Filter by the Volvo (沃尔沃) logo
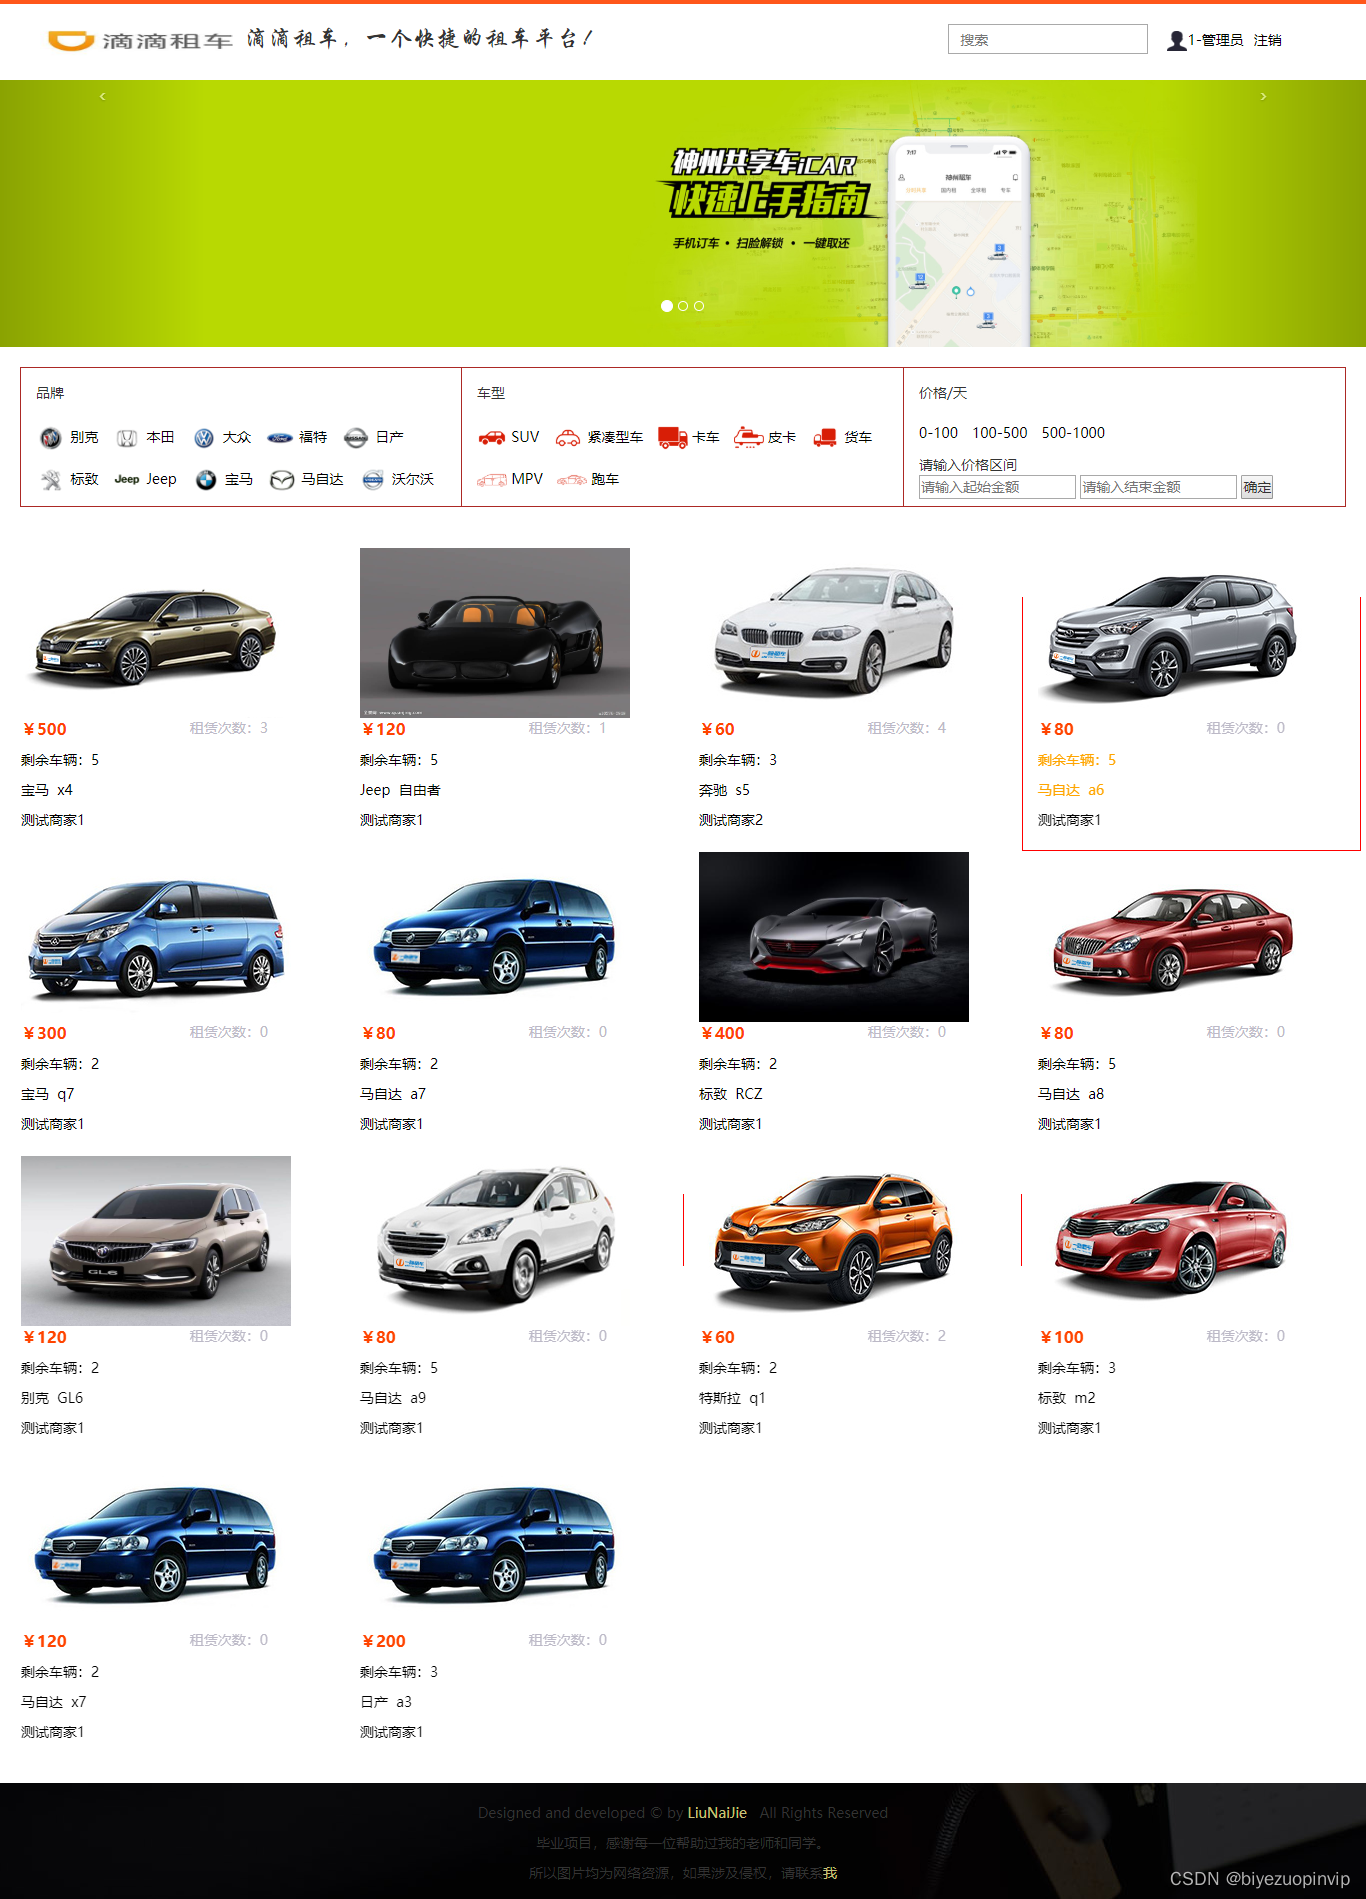Image resolution: width=1366 pixels, height=1899 pixels. (373, 480)
